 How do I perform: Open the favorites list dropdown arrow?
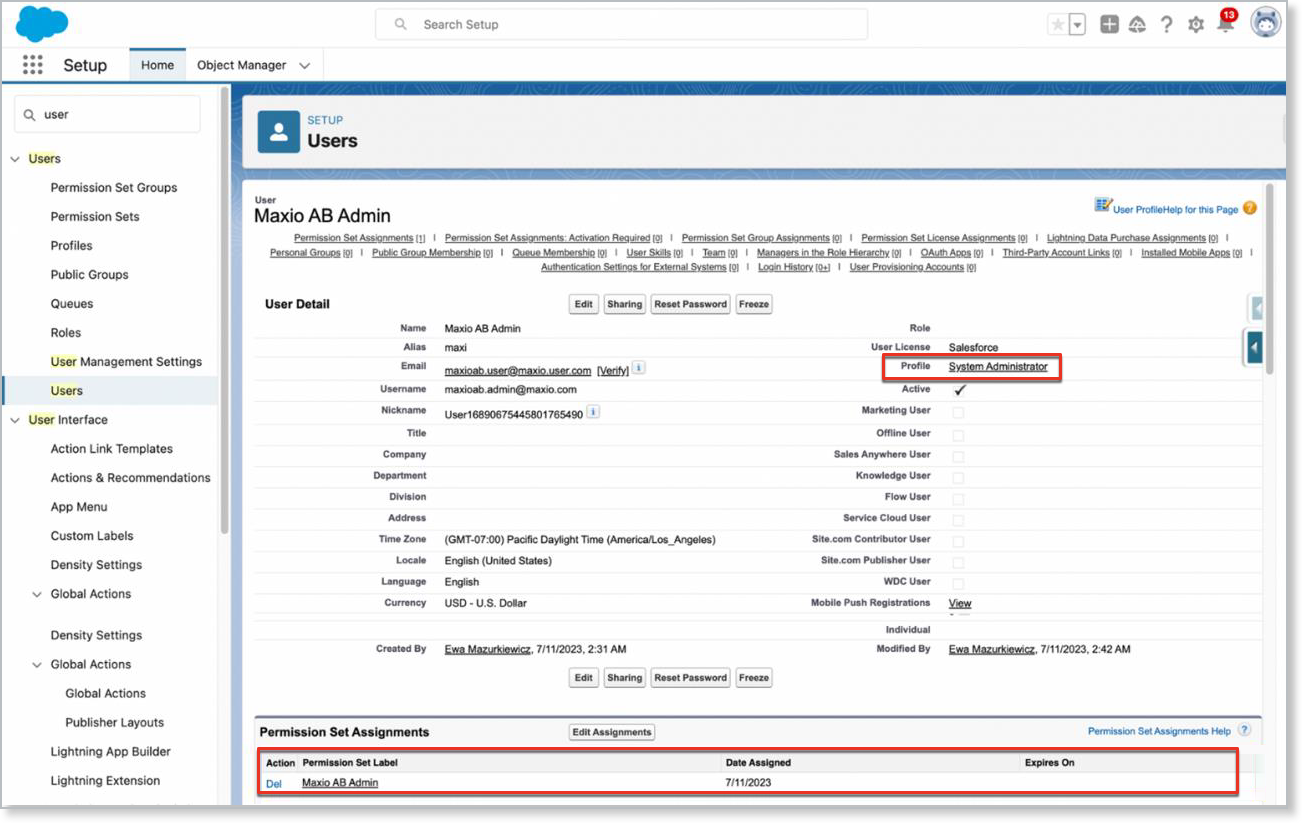(1077, 25)
